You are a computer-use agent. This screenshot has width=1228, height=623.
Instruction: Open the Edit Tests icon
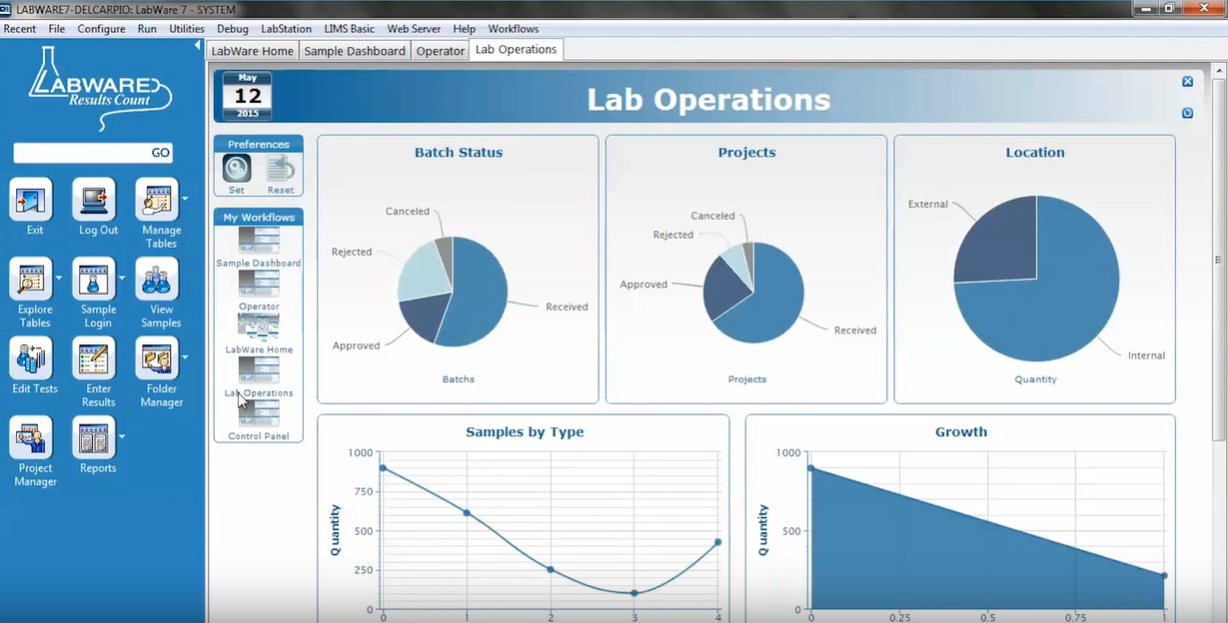pos(31,358)
